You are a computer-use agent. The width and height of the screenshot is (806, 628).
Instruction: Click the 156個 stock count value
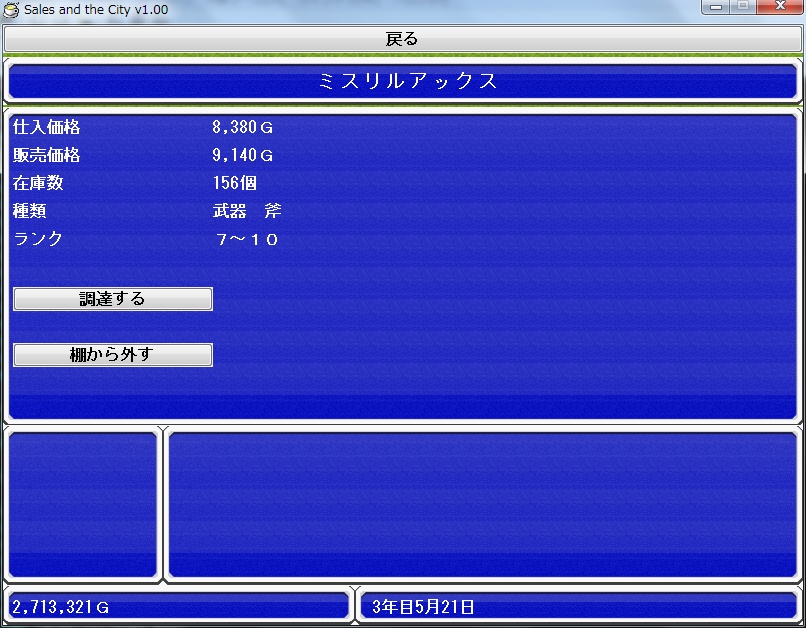pos(235,182)
